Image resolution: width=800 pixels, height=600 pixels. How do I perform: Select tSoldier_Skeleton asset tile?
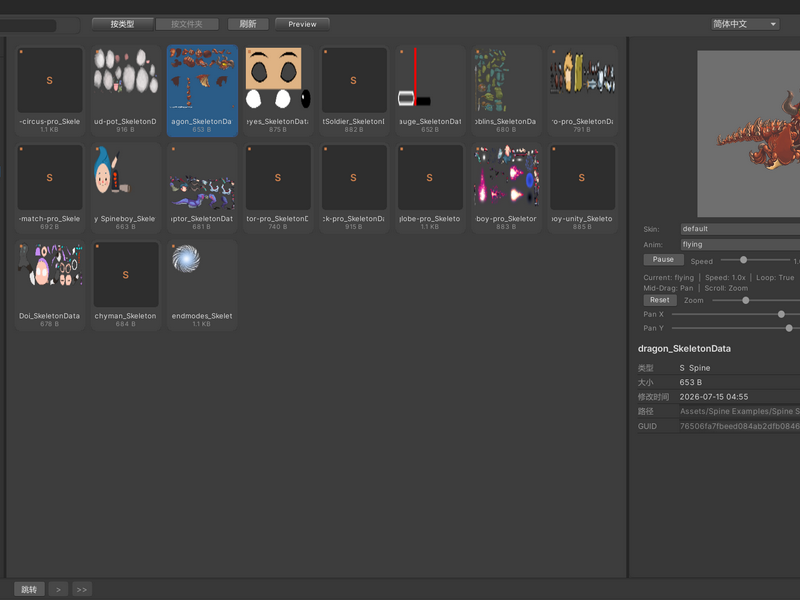tap(354, 90)
